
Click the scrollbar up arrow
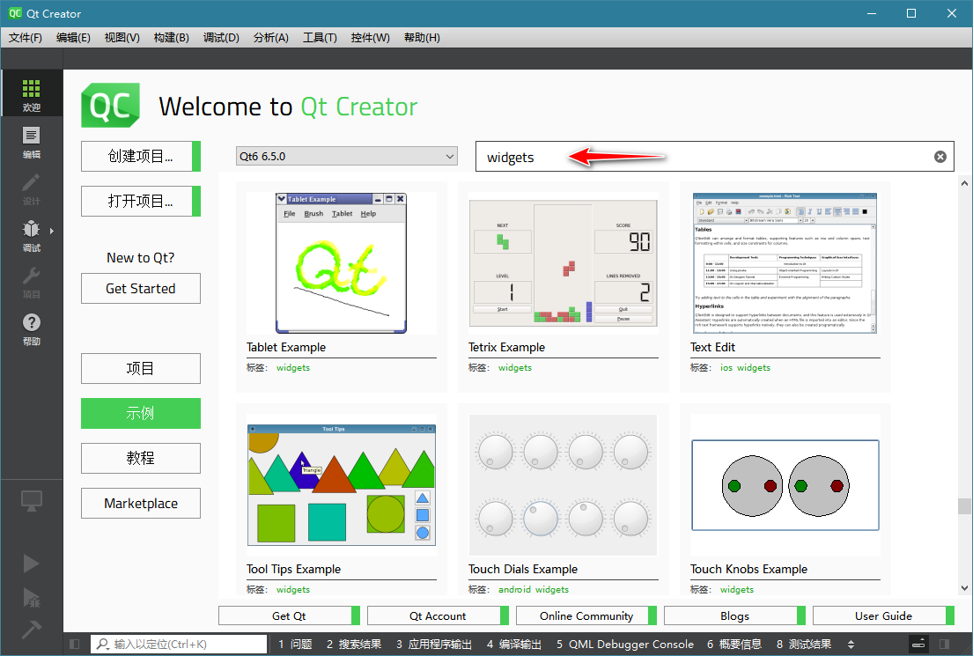point(964,183)
